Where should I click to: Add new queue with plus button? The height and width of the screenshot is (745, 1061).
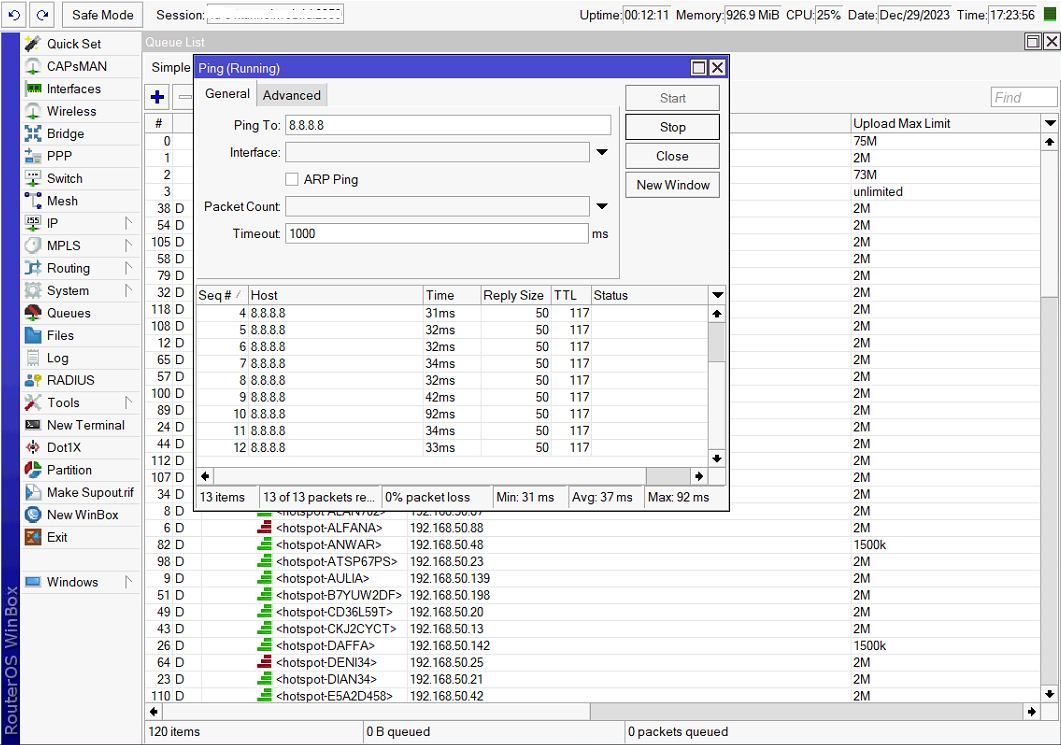coord(158,97)
